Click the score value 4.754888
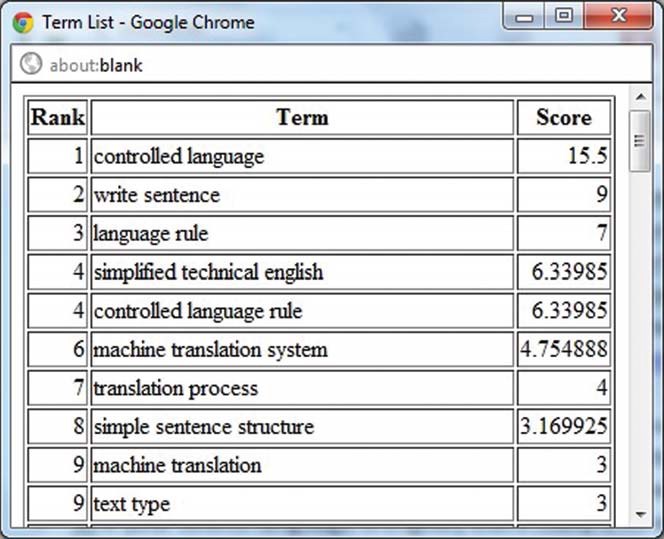The width and height of the screenshot is (664, 539). pos(564,349)
